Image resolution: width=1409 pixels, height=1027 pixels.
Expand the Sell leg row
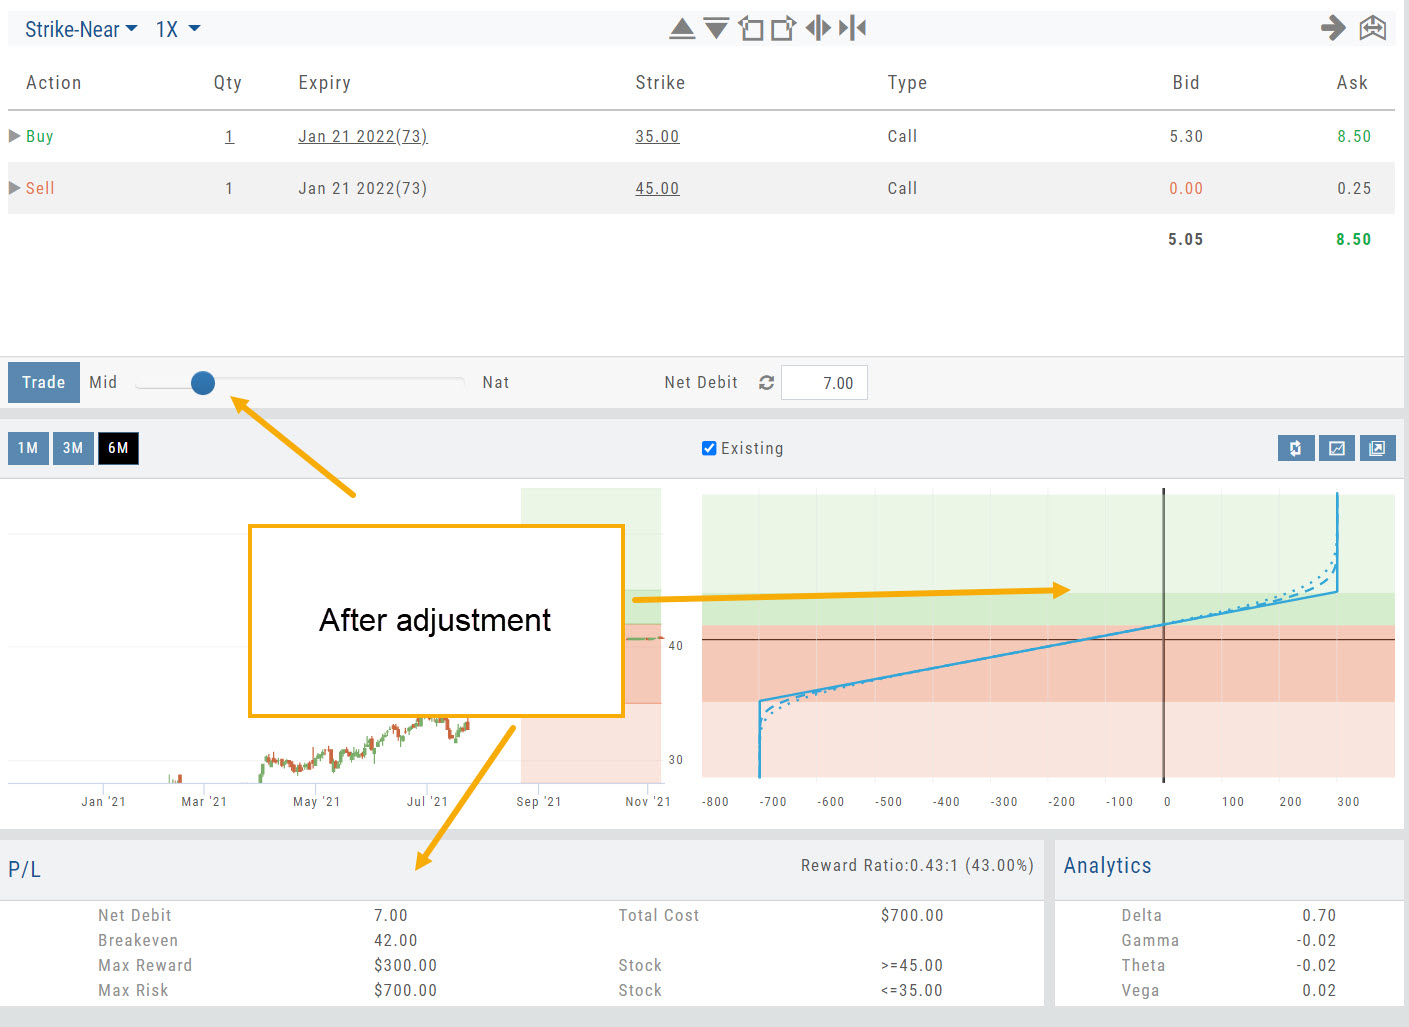[15, 188]
